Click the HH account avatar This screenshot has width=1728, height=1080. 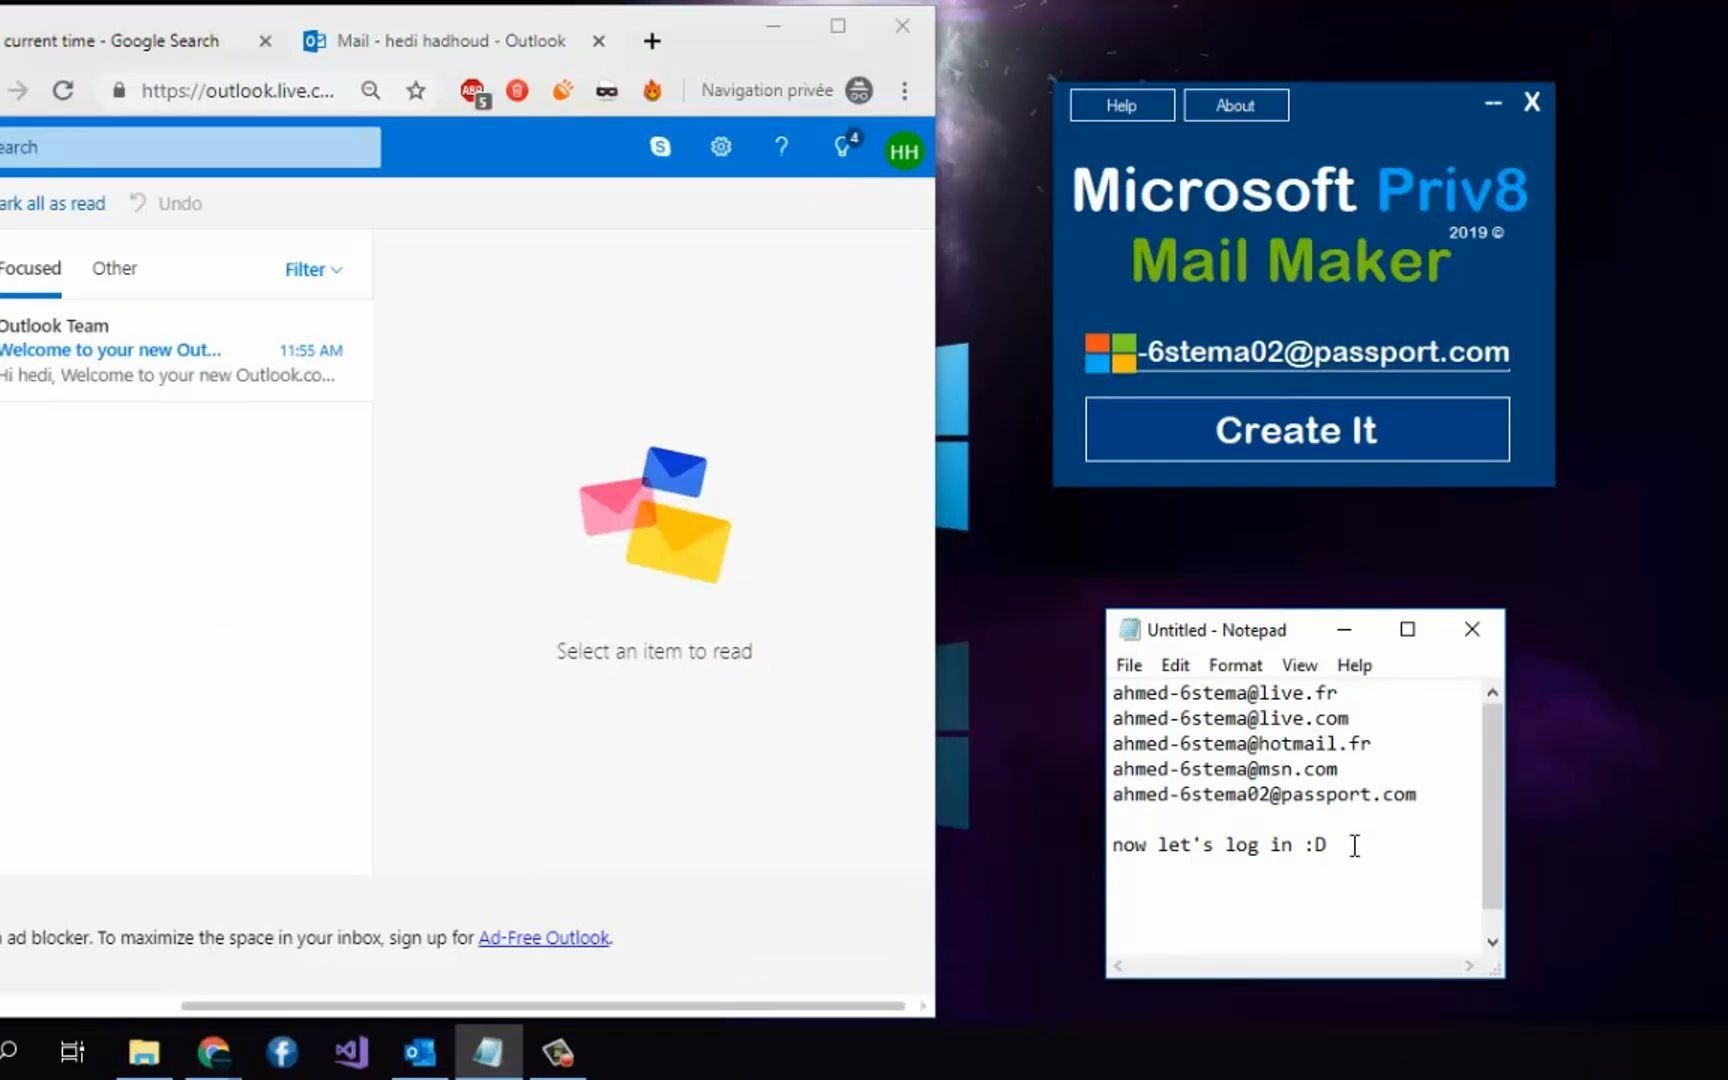click(x=903, y=150)
